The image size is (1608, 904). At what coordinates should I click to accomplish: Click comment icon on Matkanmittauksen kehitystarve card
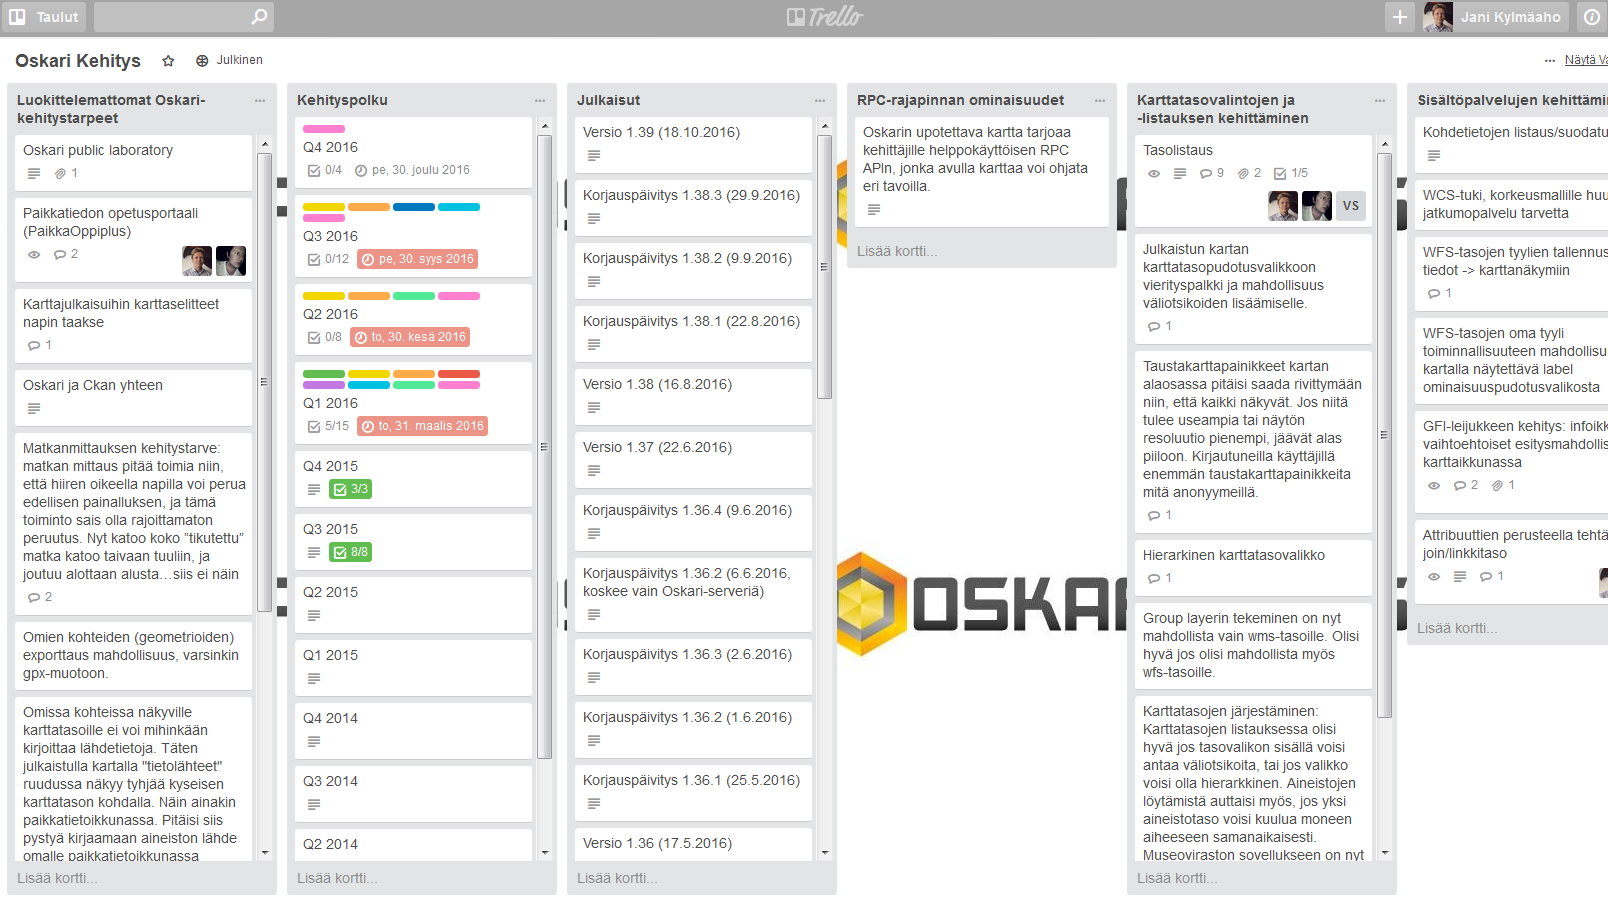coord(34,597)
